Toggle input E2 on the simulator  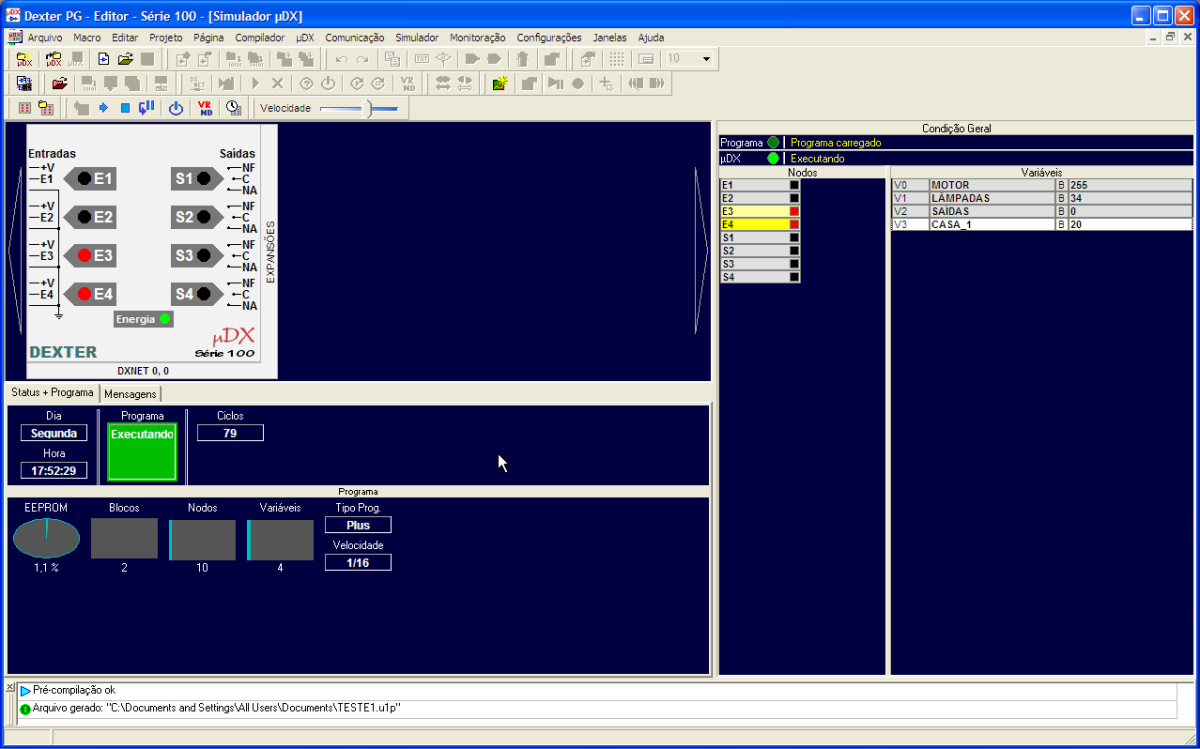coord(91,216)
